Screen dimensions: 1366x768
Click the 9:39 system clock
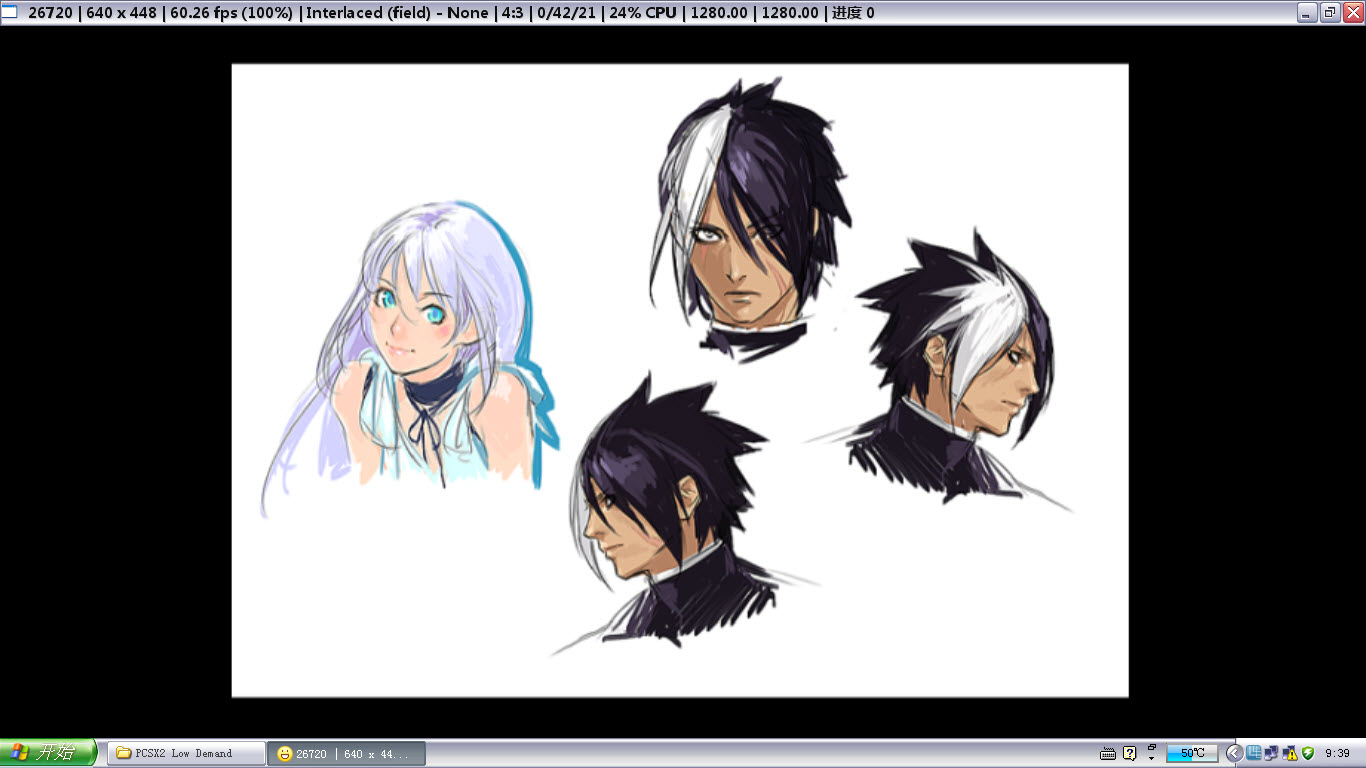[1337, 753]
